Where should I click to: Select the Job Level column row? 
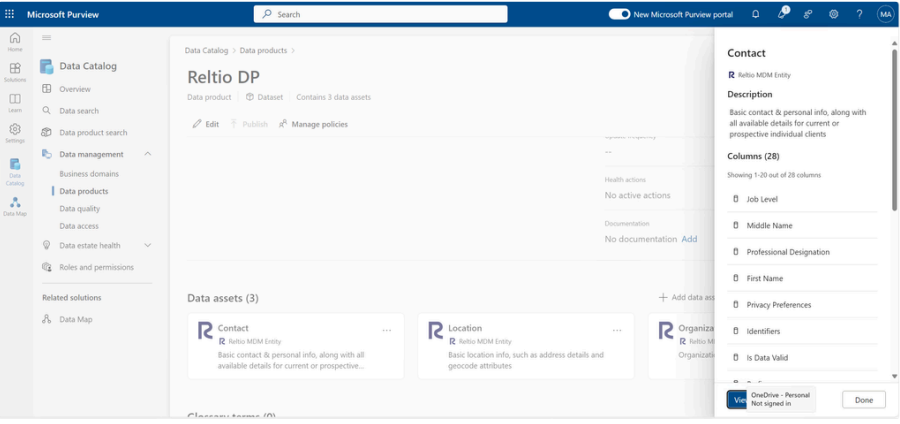pos(802,199)
